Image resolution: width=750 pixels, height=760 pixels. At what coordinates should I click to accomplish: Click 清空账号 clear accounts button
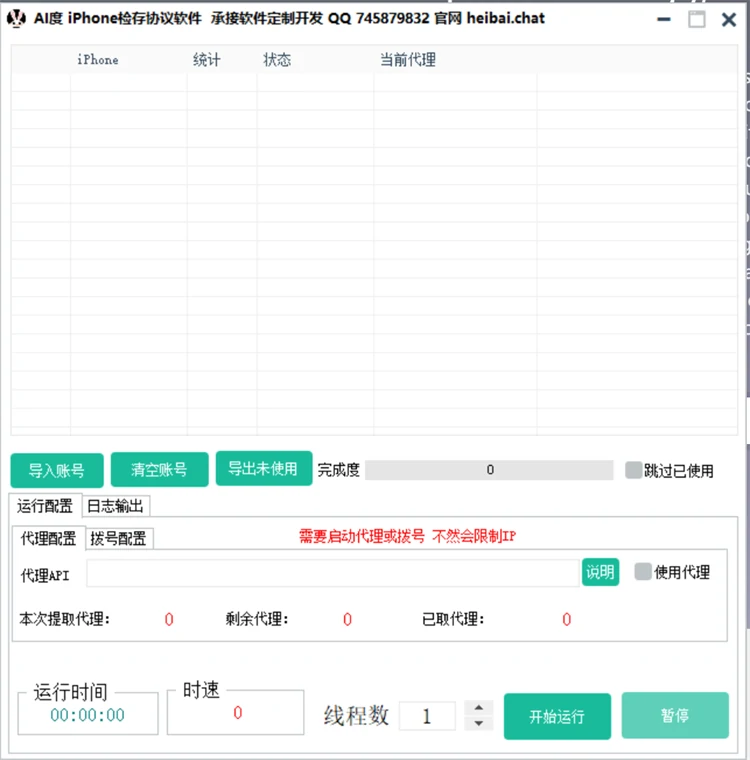point(160,469)
